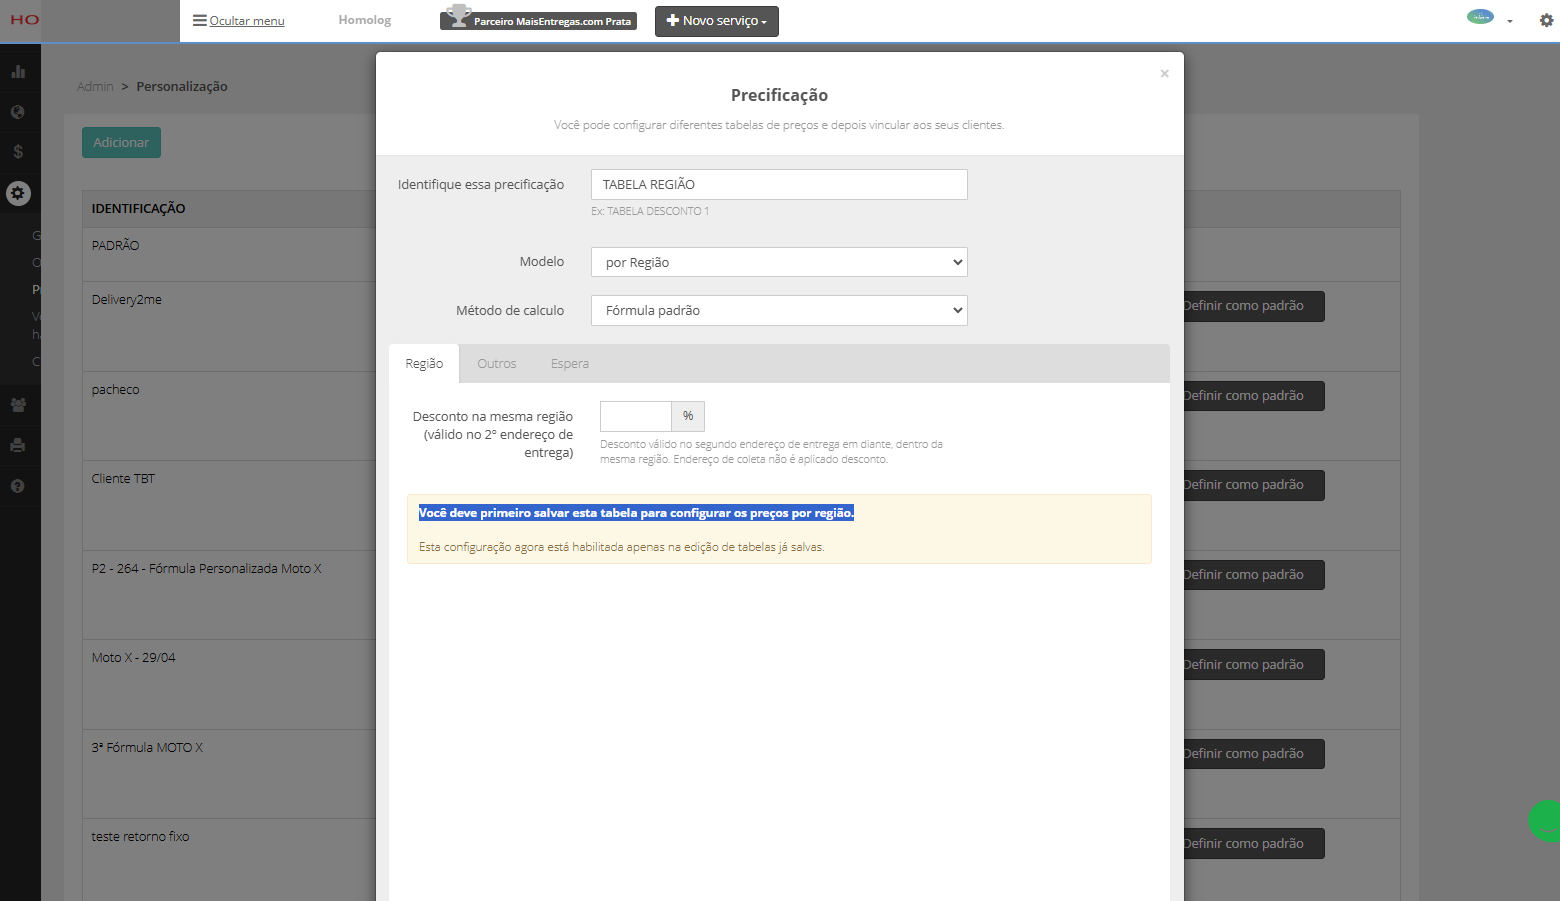Select the pacheco row name
Viewport: 1560px width, 901px height.
pos(116,390)
